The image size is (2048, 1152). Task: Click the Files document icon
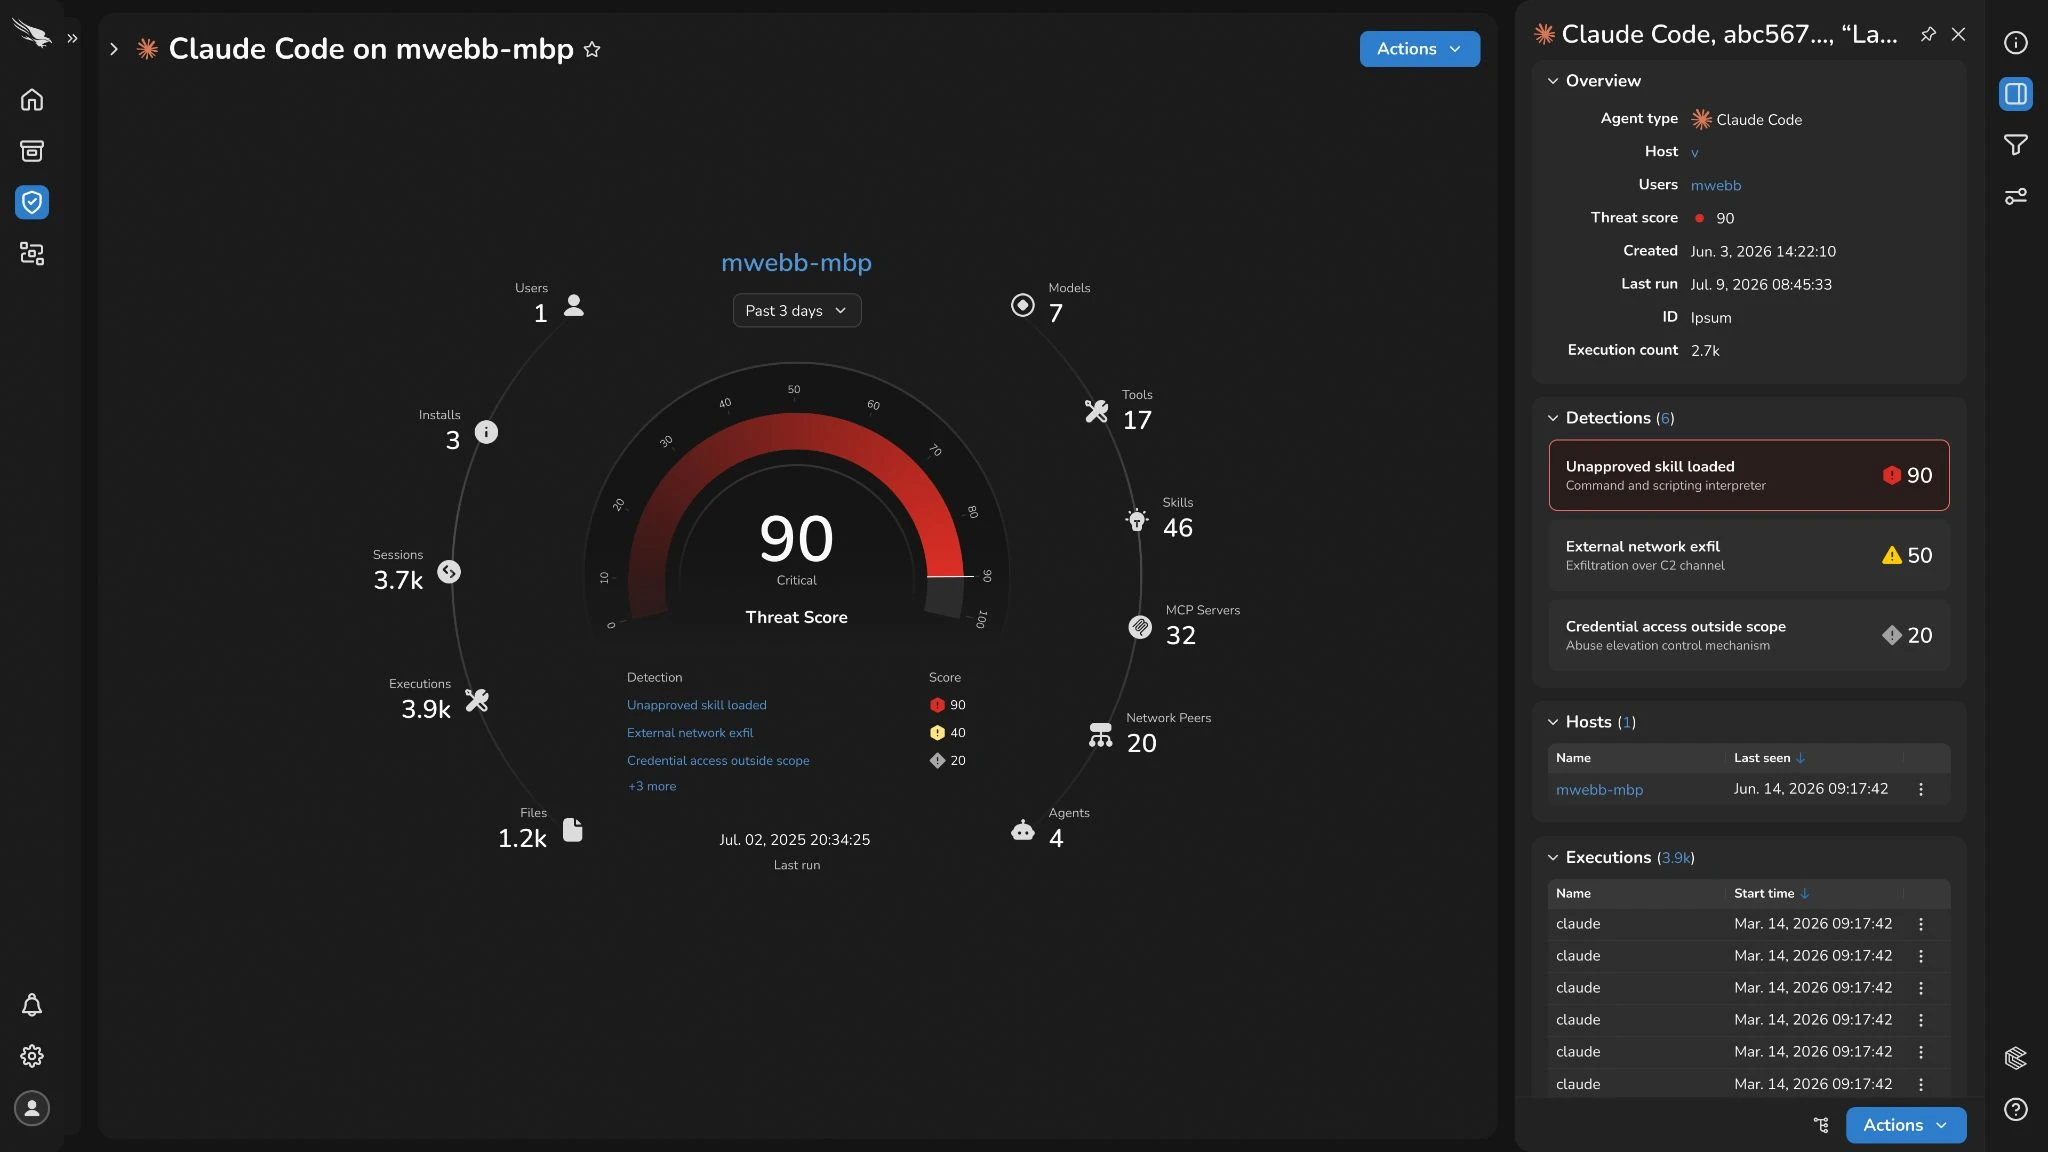[x=573, y=830]
